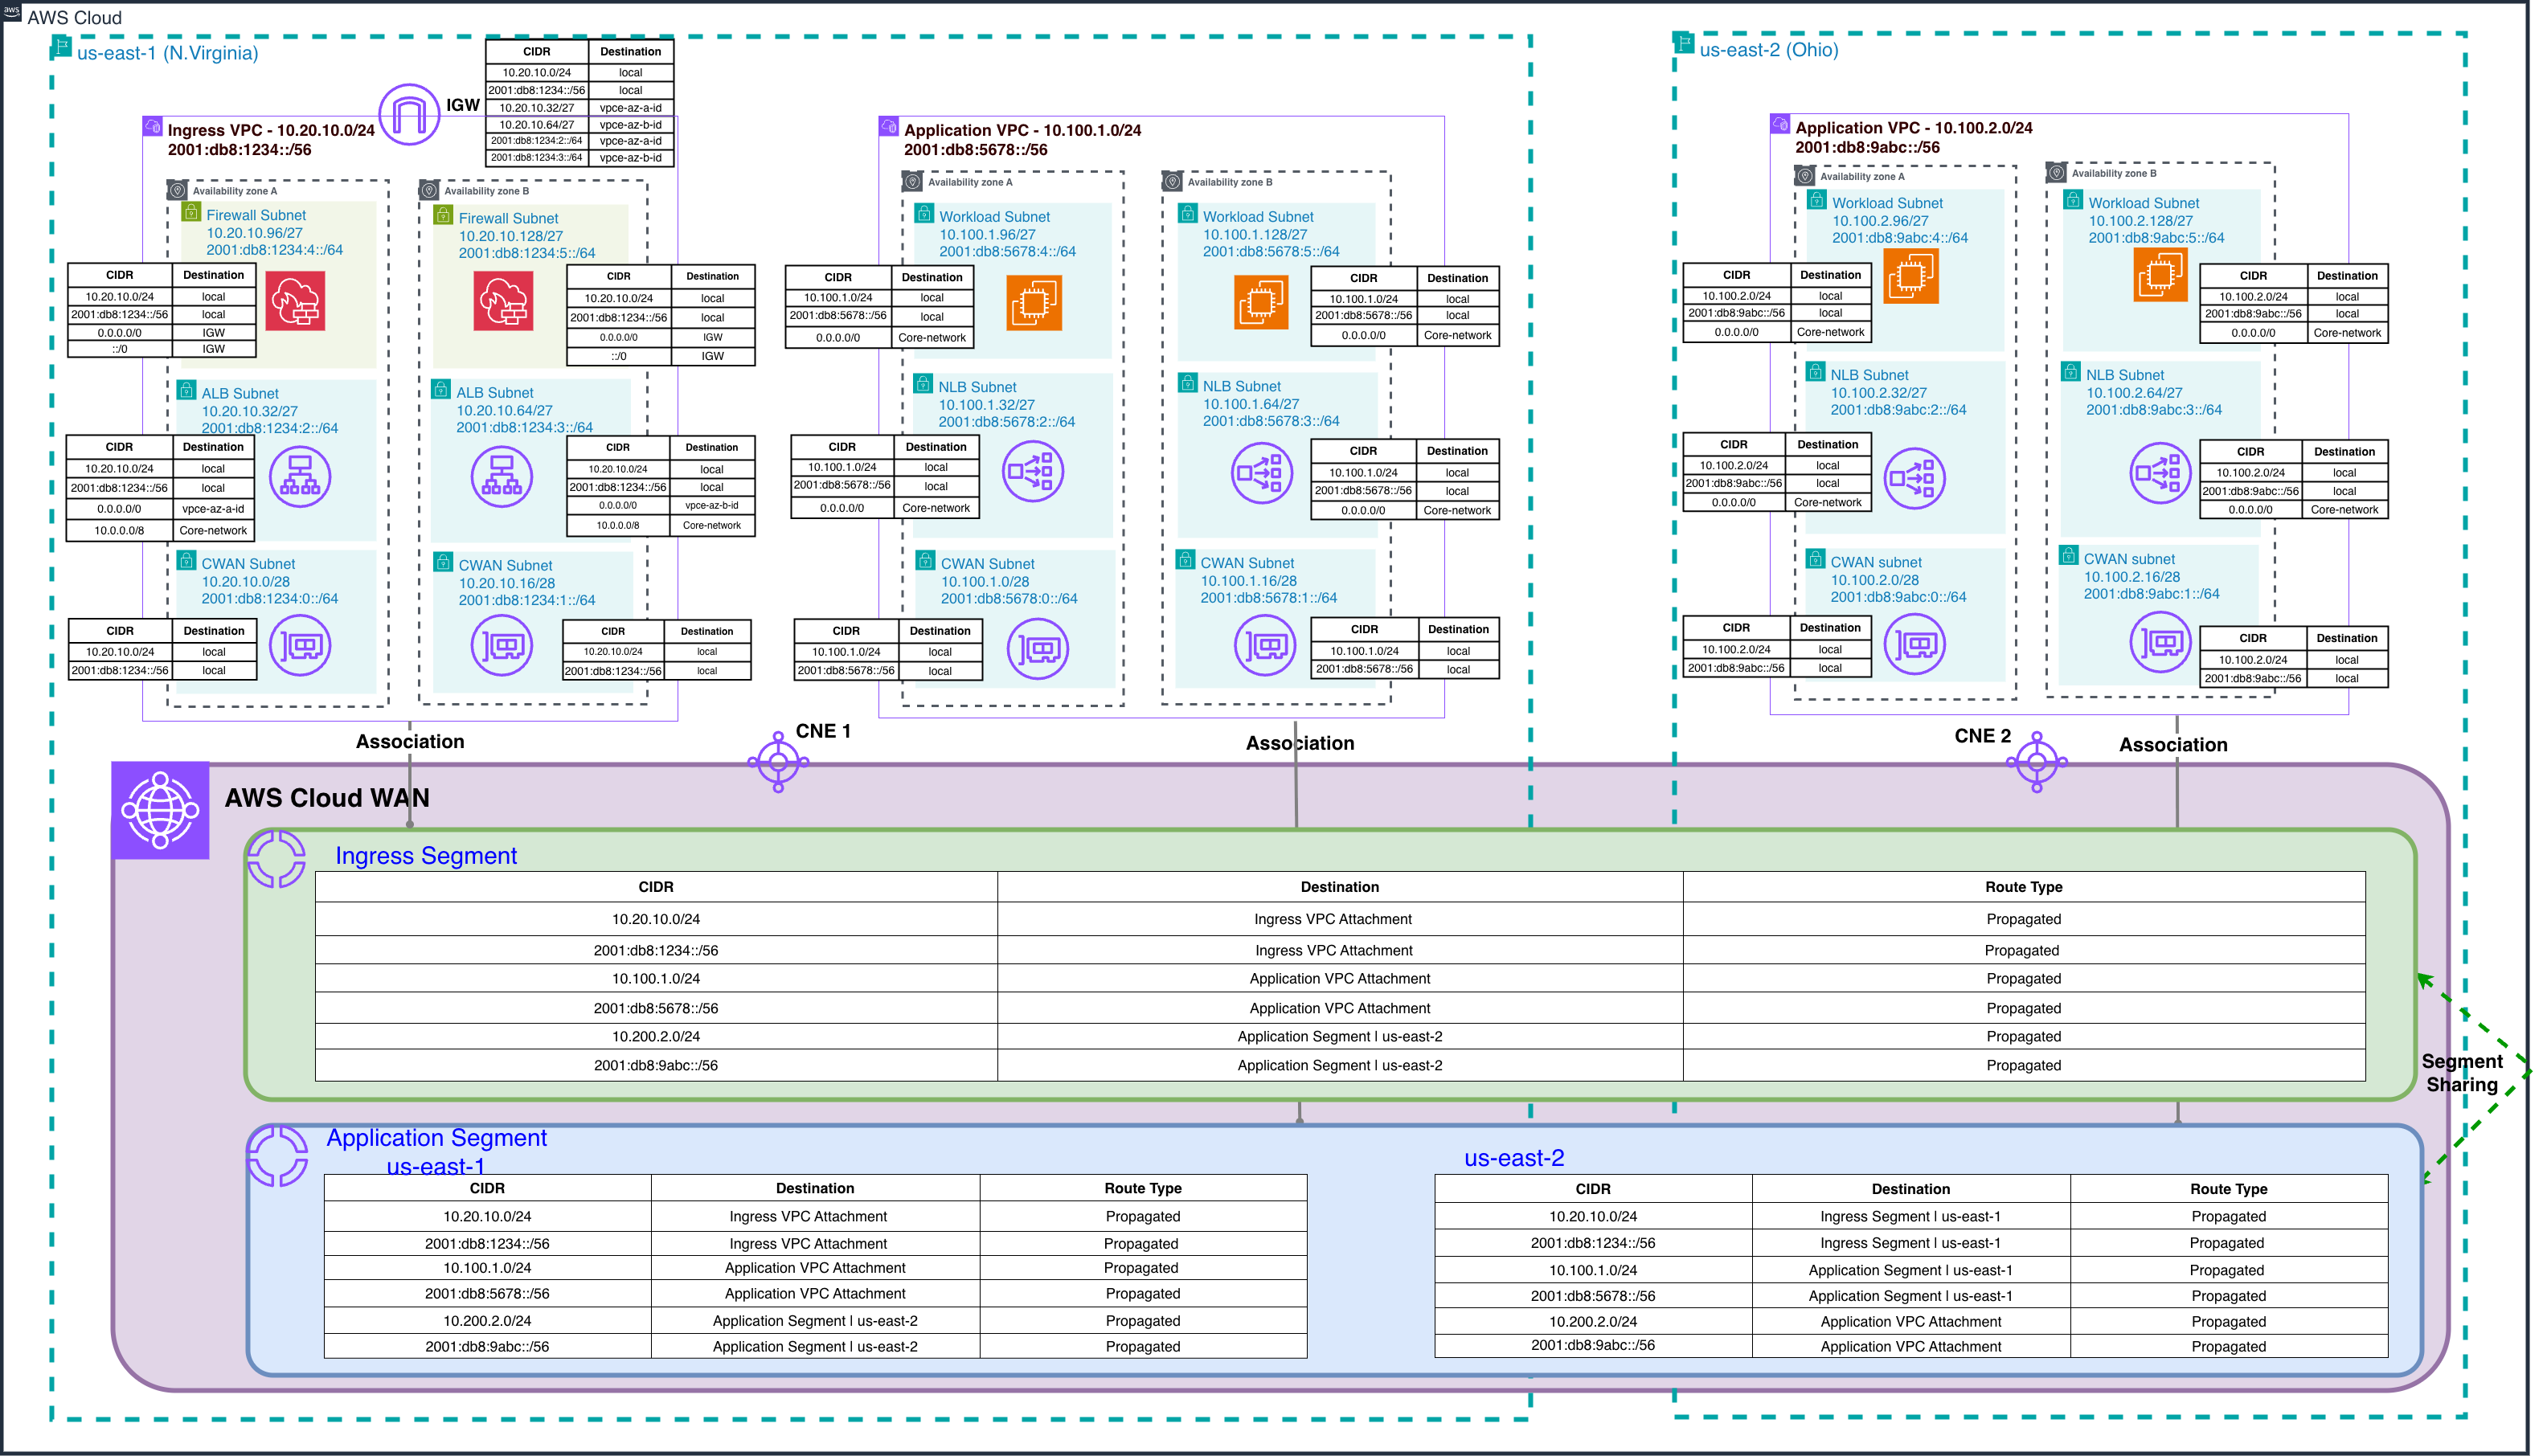This screenshot has height=1456, width=2543.
Task: Select the Segment Sharing label
Action: click(x=2461, y=1073)
